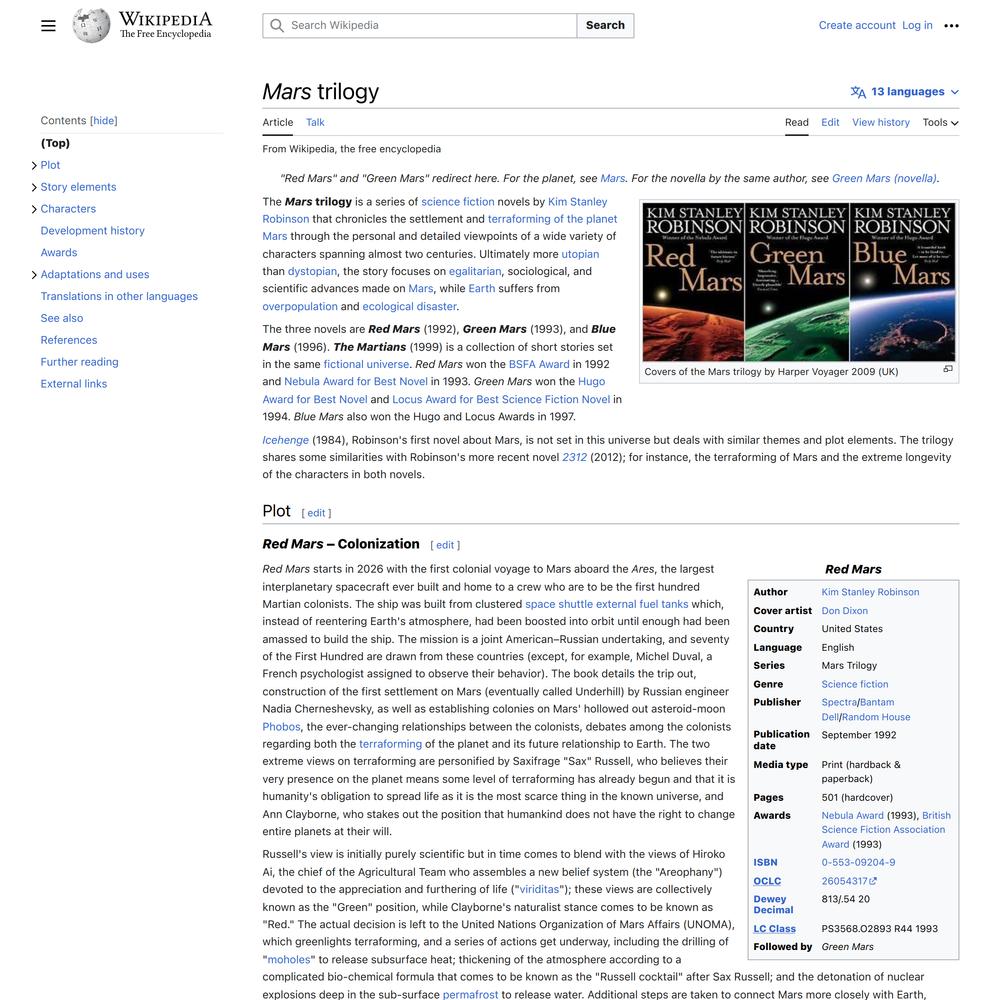The height and width of the screenshot is (1000, 1000).
Task: Open Locus Award for Best Science Fiction Novel
Action: 501,399
